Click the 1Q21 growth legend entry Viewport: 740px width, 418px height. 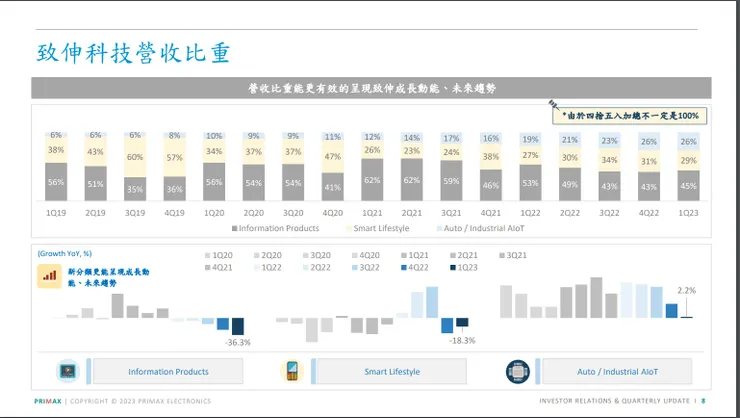(x=414, y=255)
